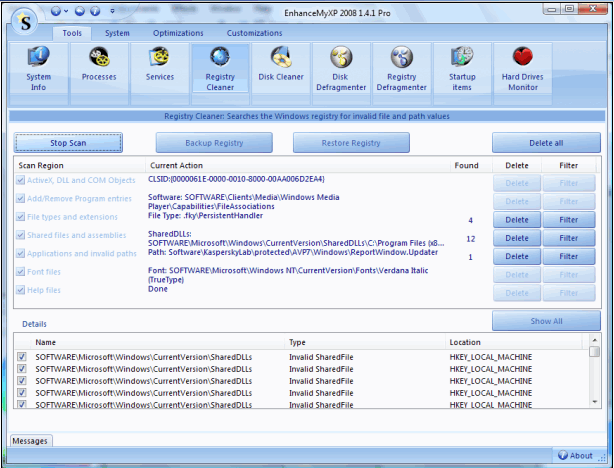Click the first blue globe quick-access icon
614x468 pixels.
pos(56,11)
